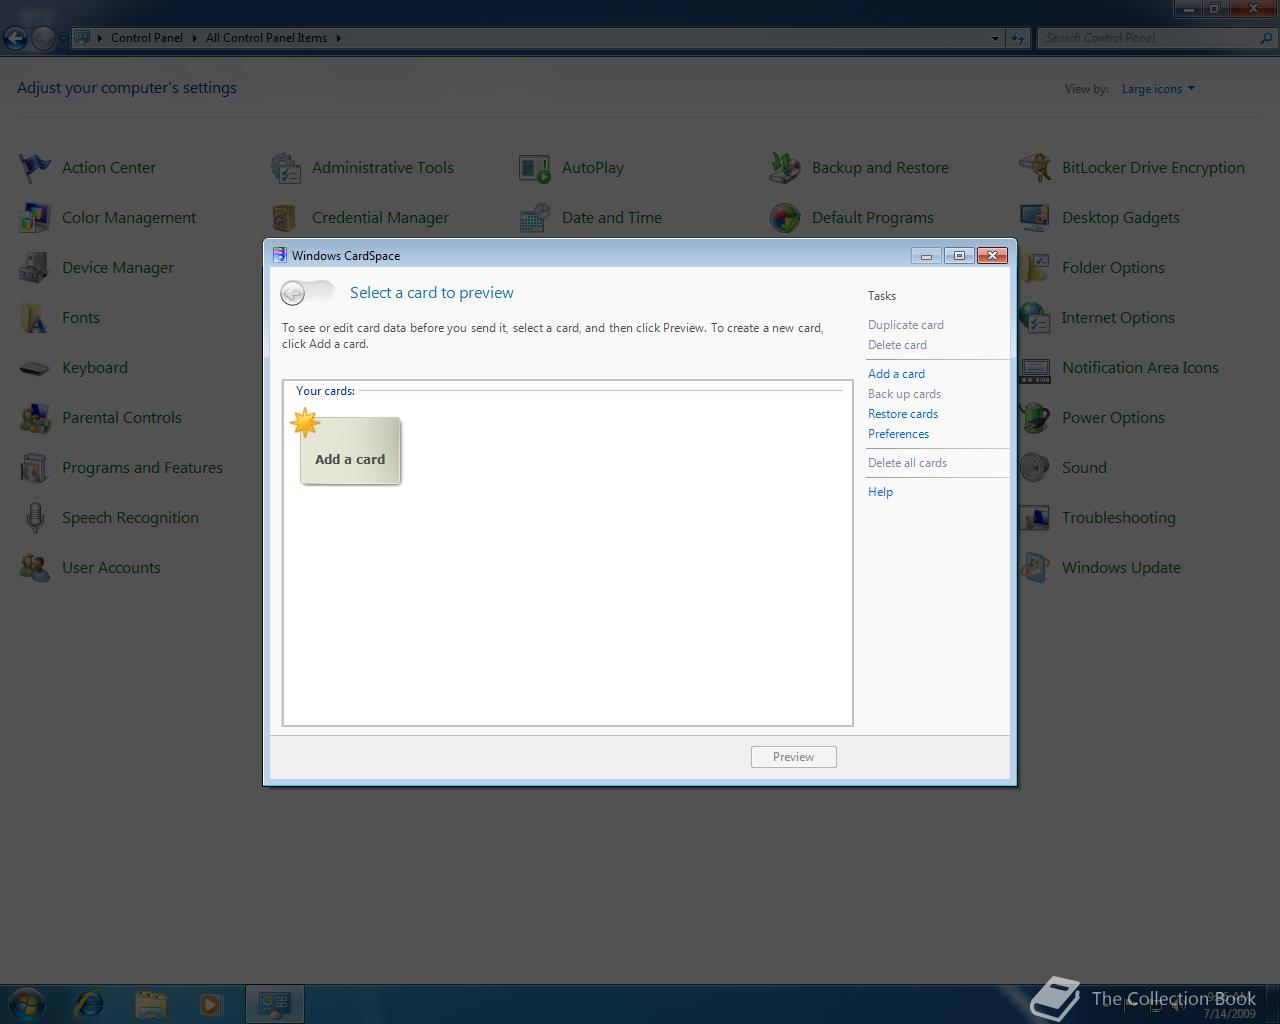Open CardSpace Help link
Screen dimensions: 1280x1024
pyautogui.click(x=880, y=492)
